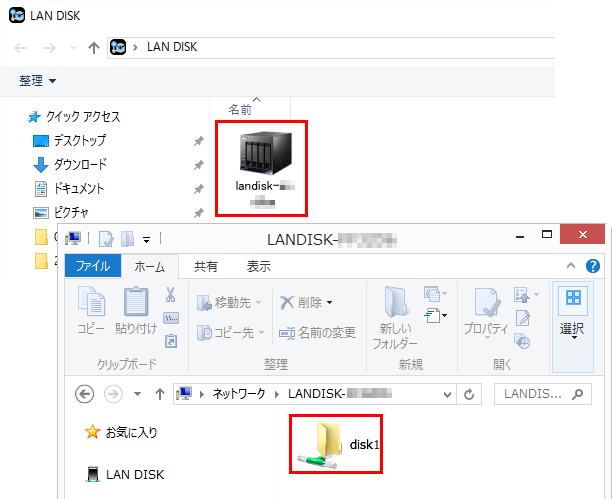Click the Rename button in ribbon

click(317, 333)
